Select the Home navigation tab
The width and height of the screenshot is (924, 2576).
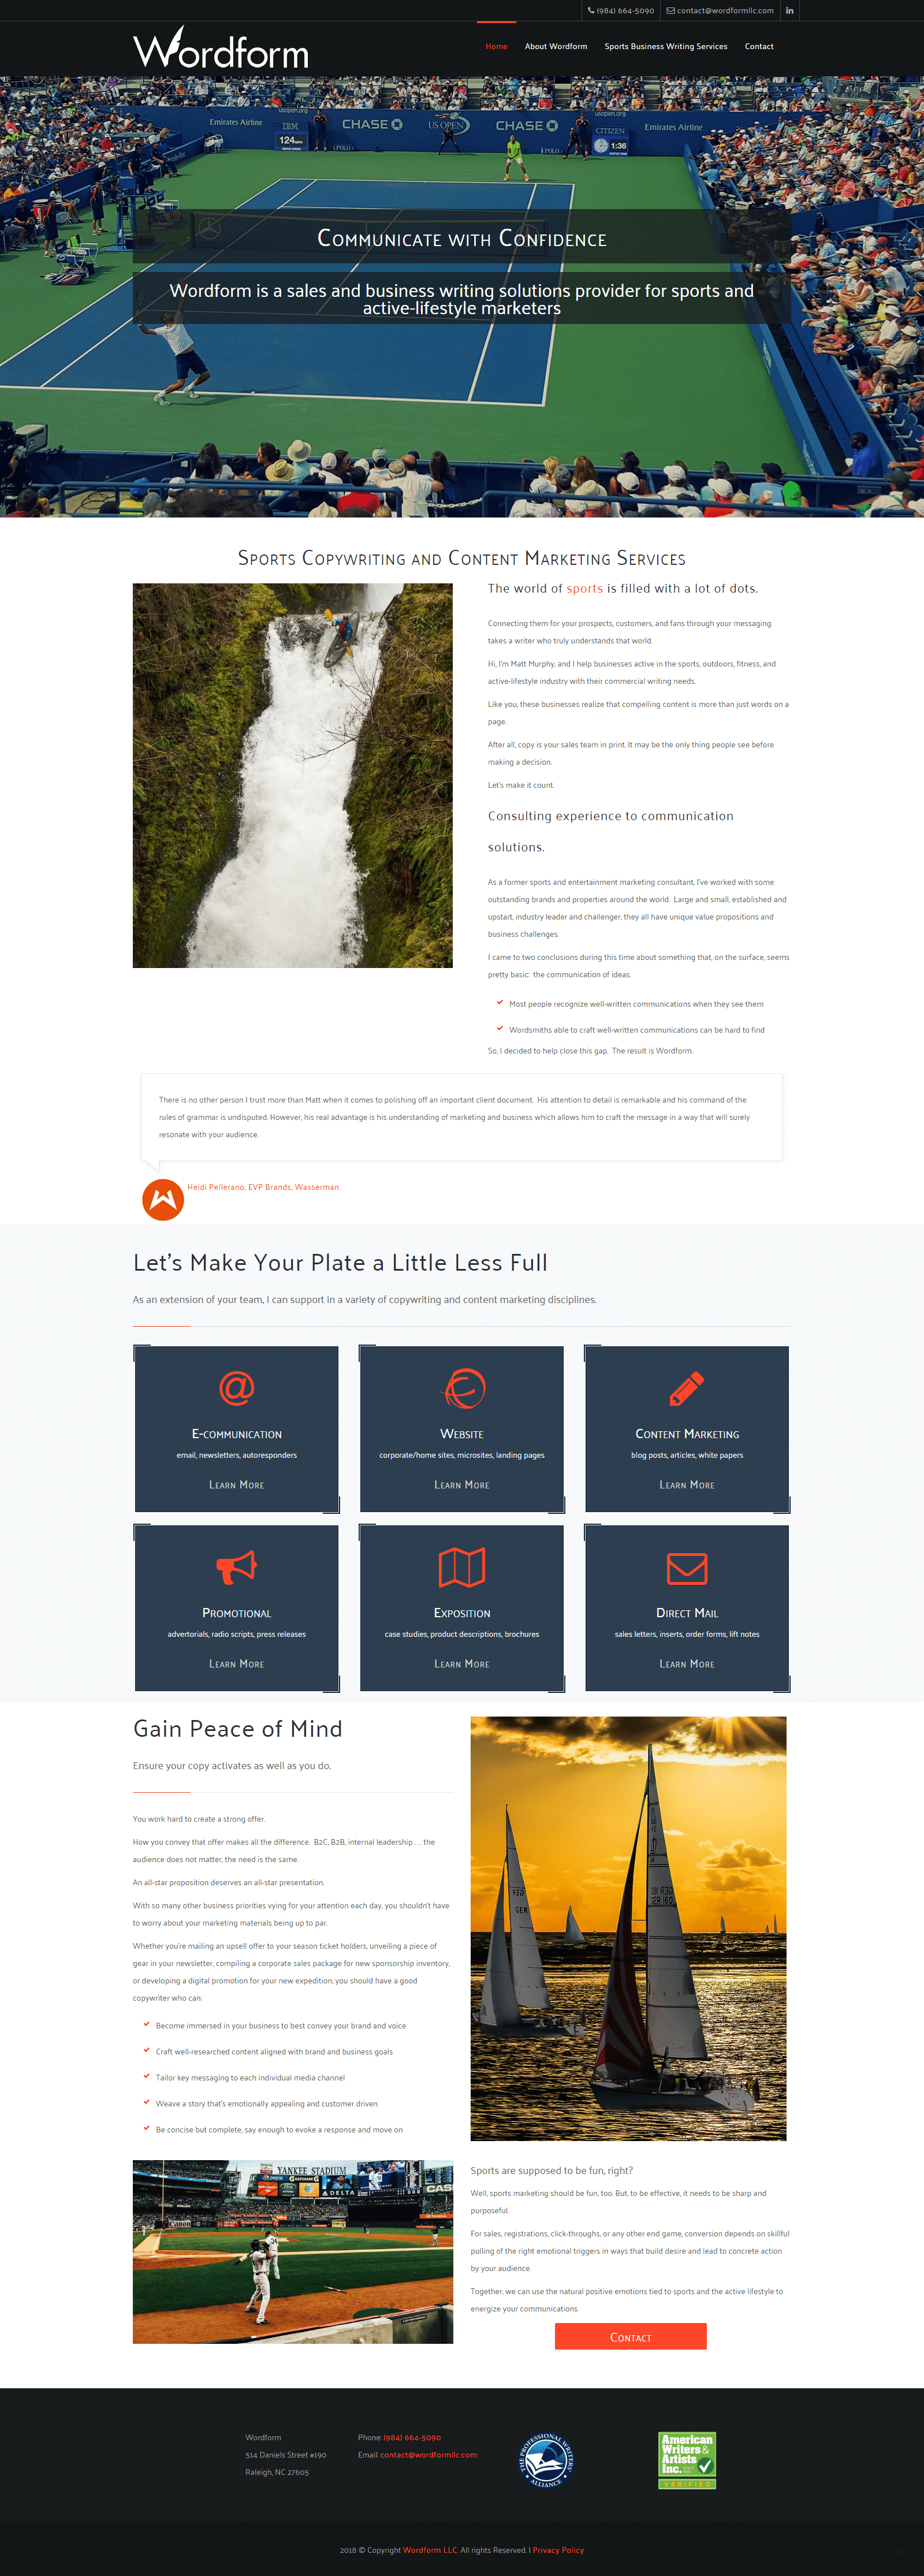point(497,46)
